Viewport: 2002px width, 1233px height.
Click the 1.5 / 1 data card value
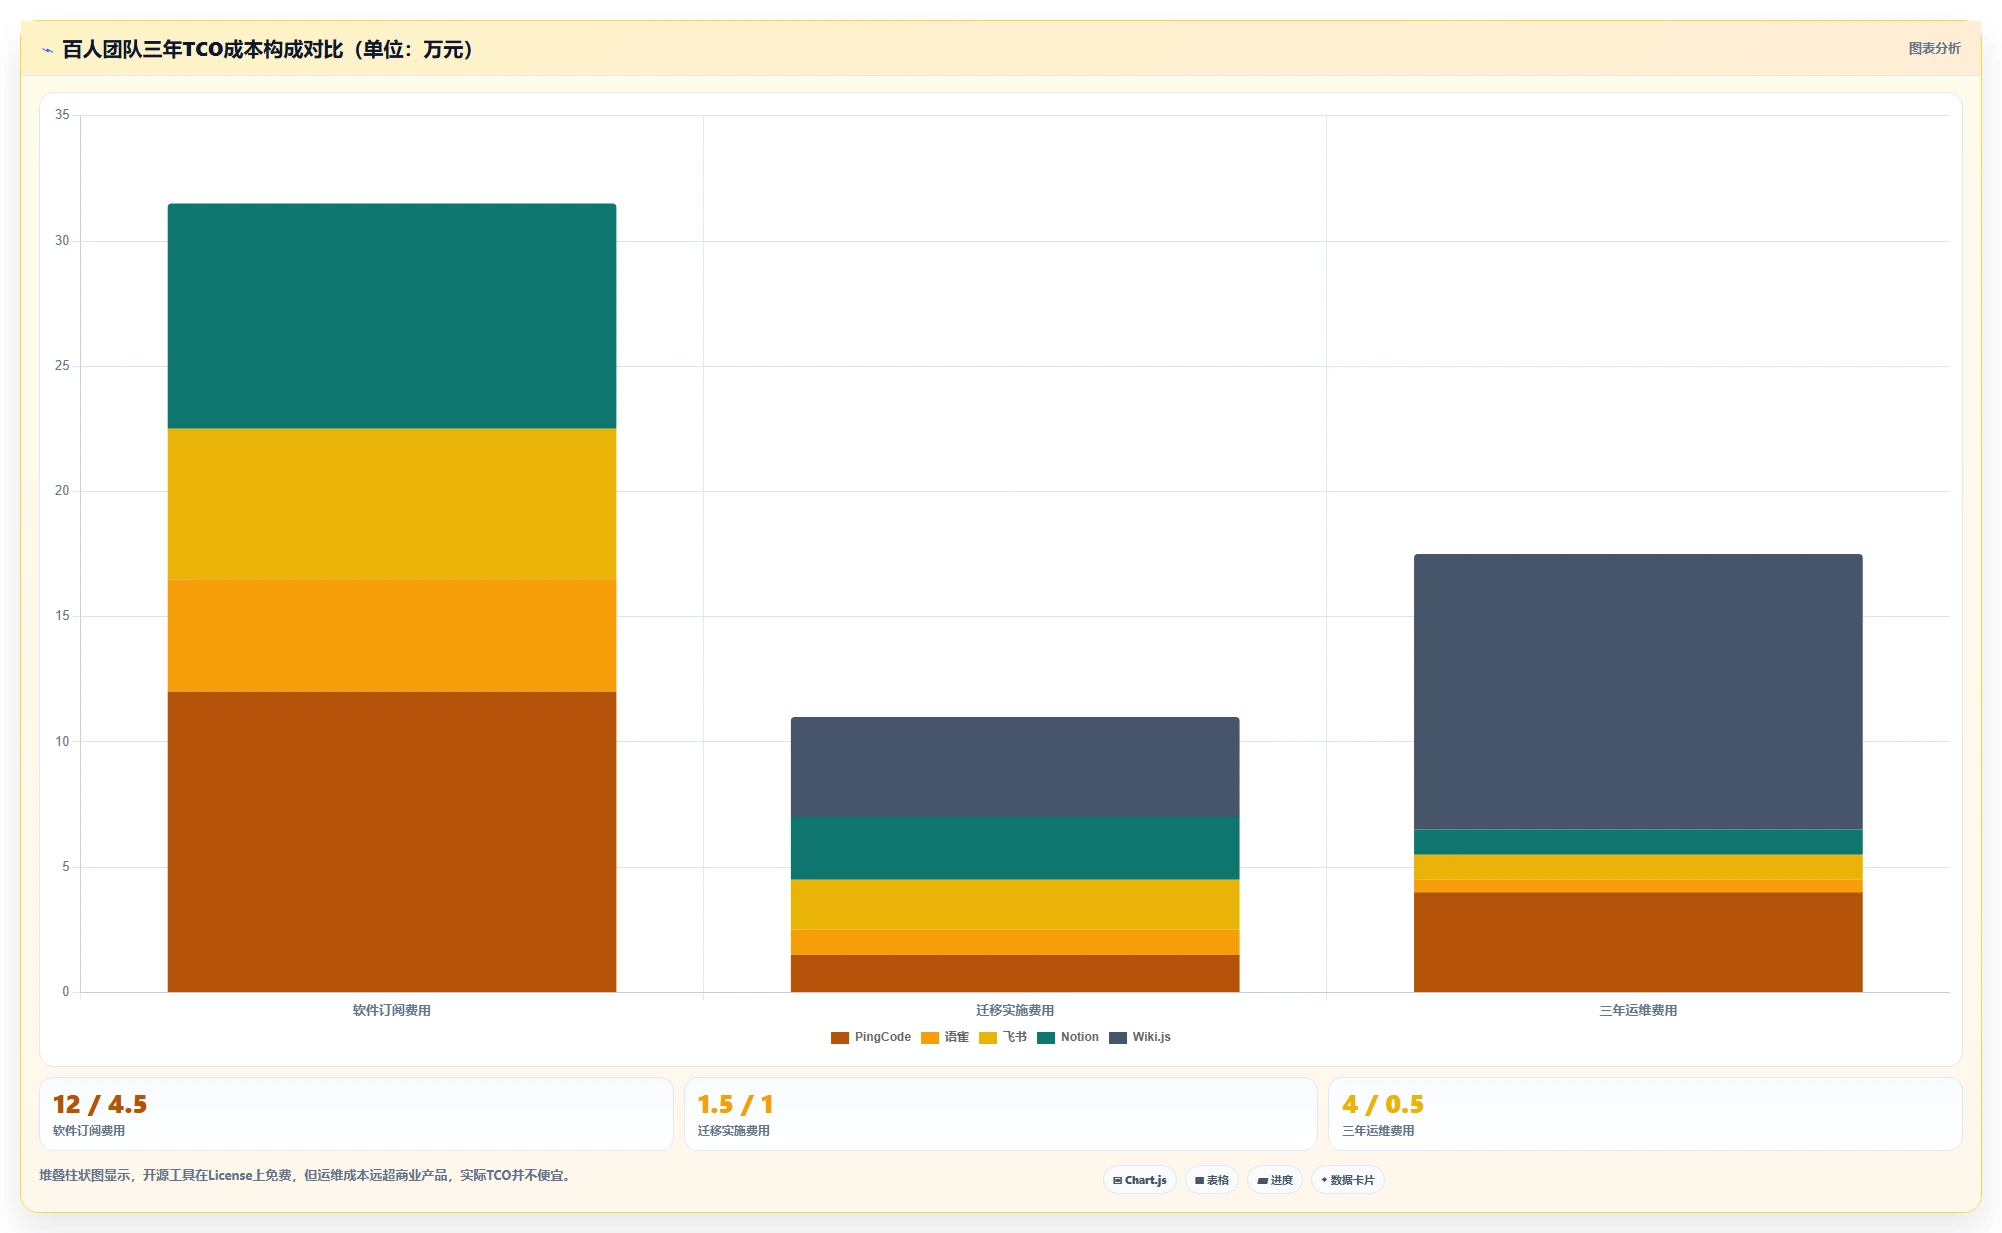[735, 1104]
